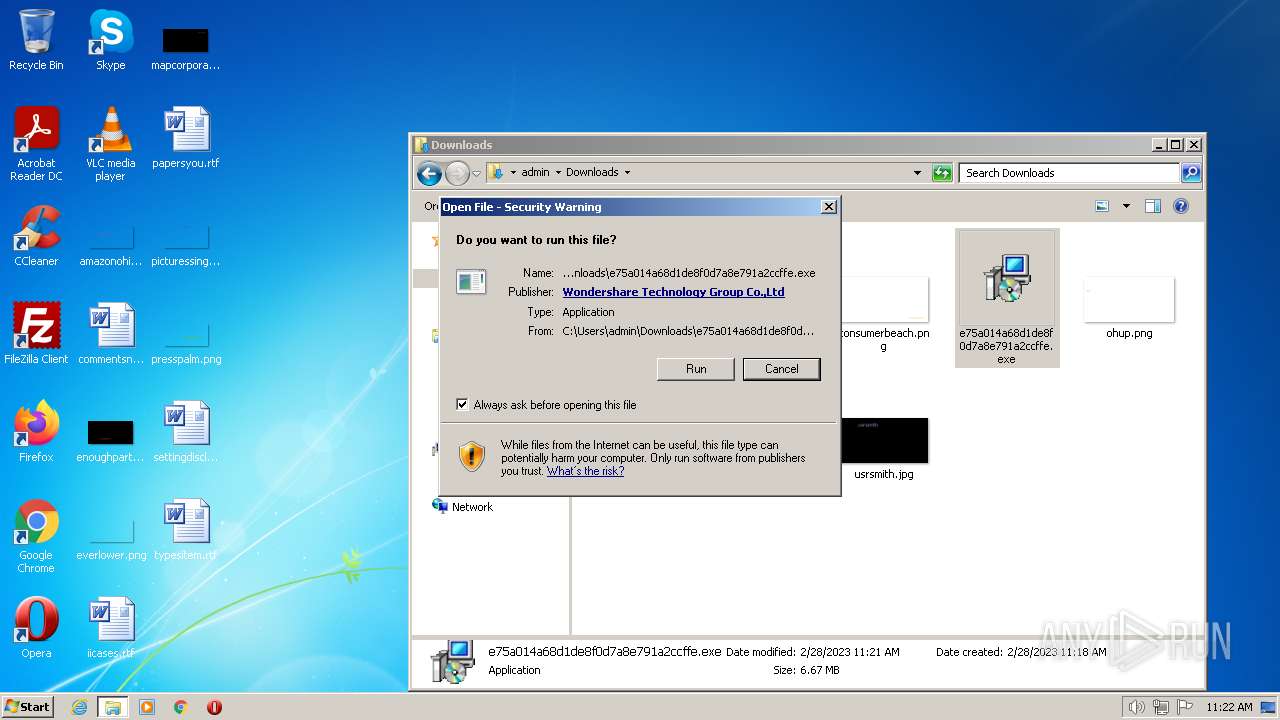Open the Recycle Bin desktop icon
This screenshot has height=720, width=1280.
coord(36,40)
